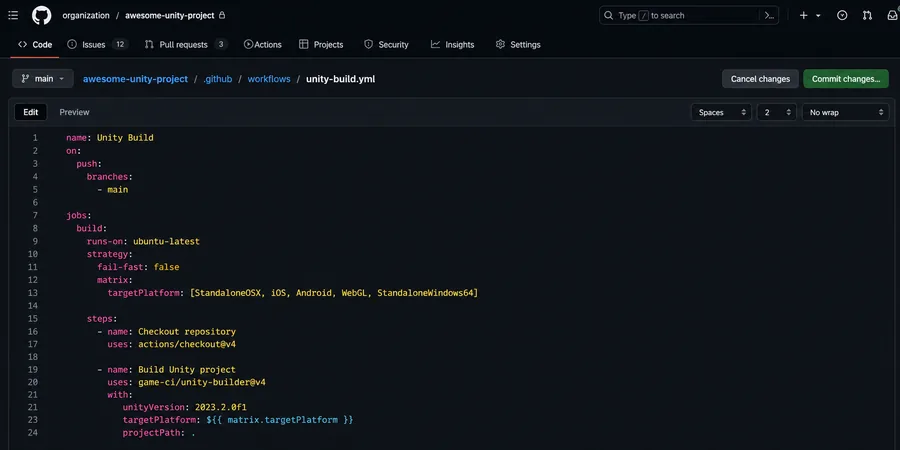
Task: Click 'unityVersion: 2023.2.0f1' line
Action: coord(184,408)
